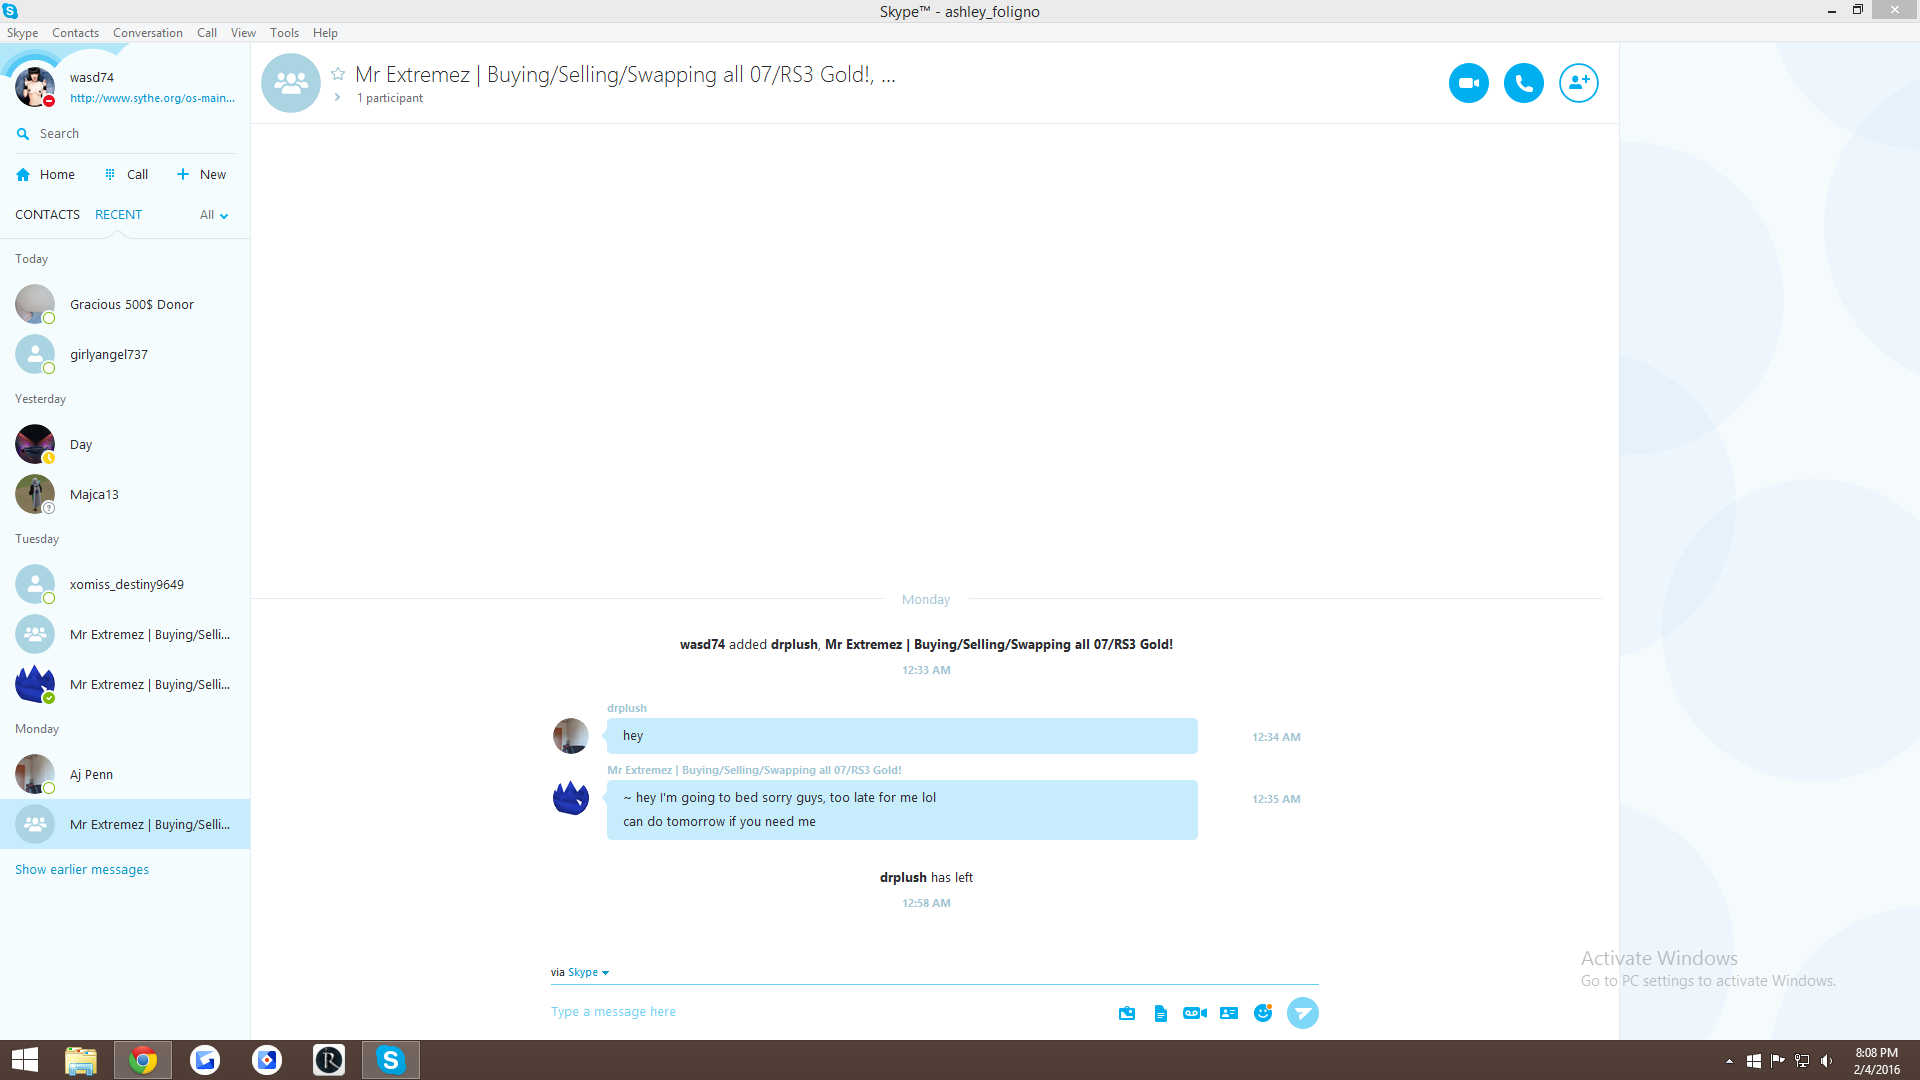The image size is (1920, 1080).
Task: Click the send file icon
Action: click(x=1160, y=1013)
